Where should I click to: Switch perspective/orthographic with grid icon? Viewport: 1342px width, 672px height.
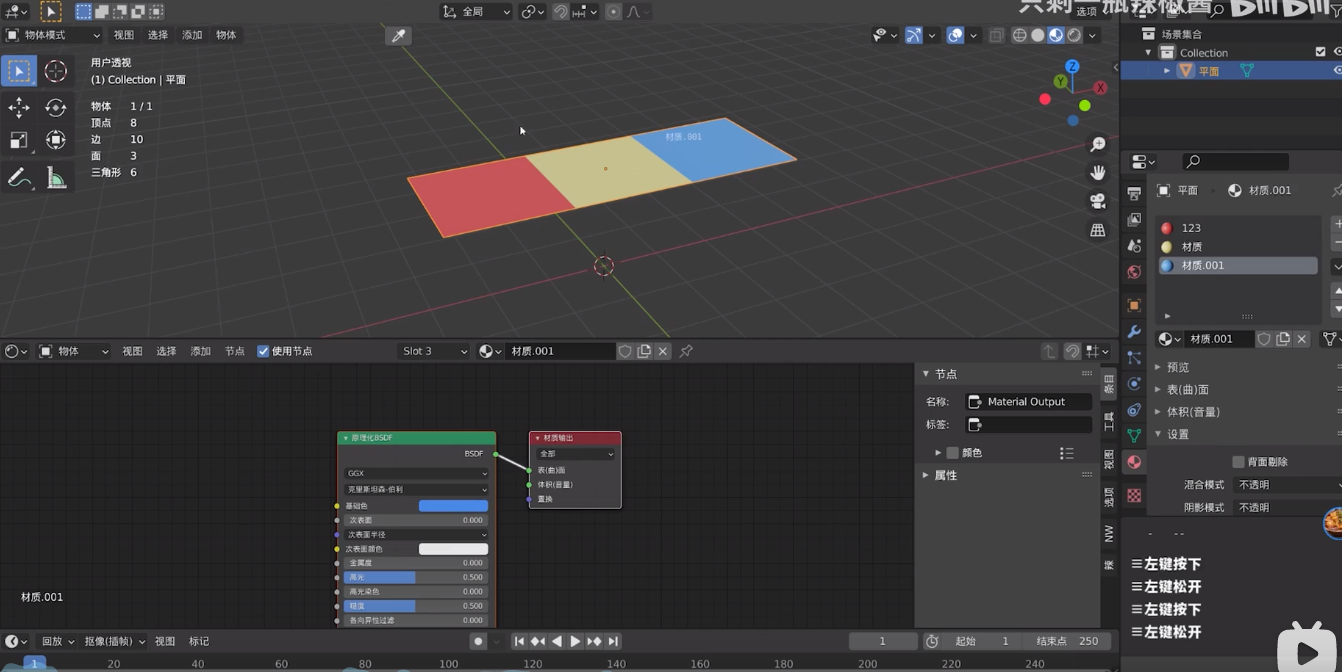[1098, 230]
